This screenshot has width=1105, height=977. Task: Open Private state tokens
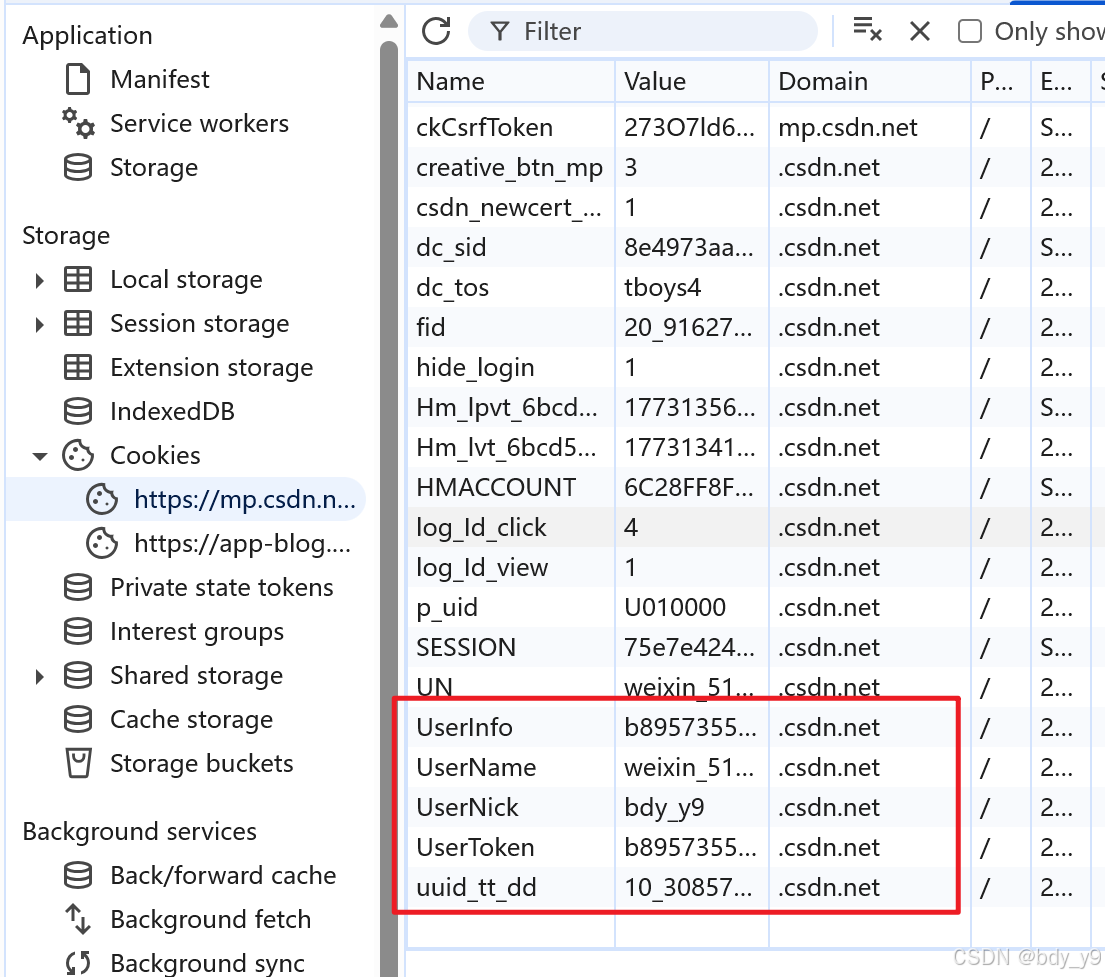pos(221,587)
